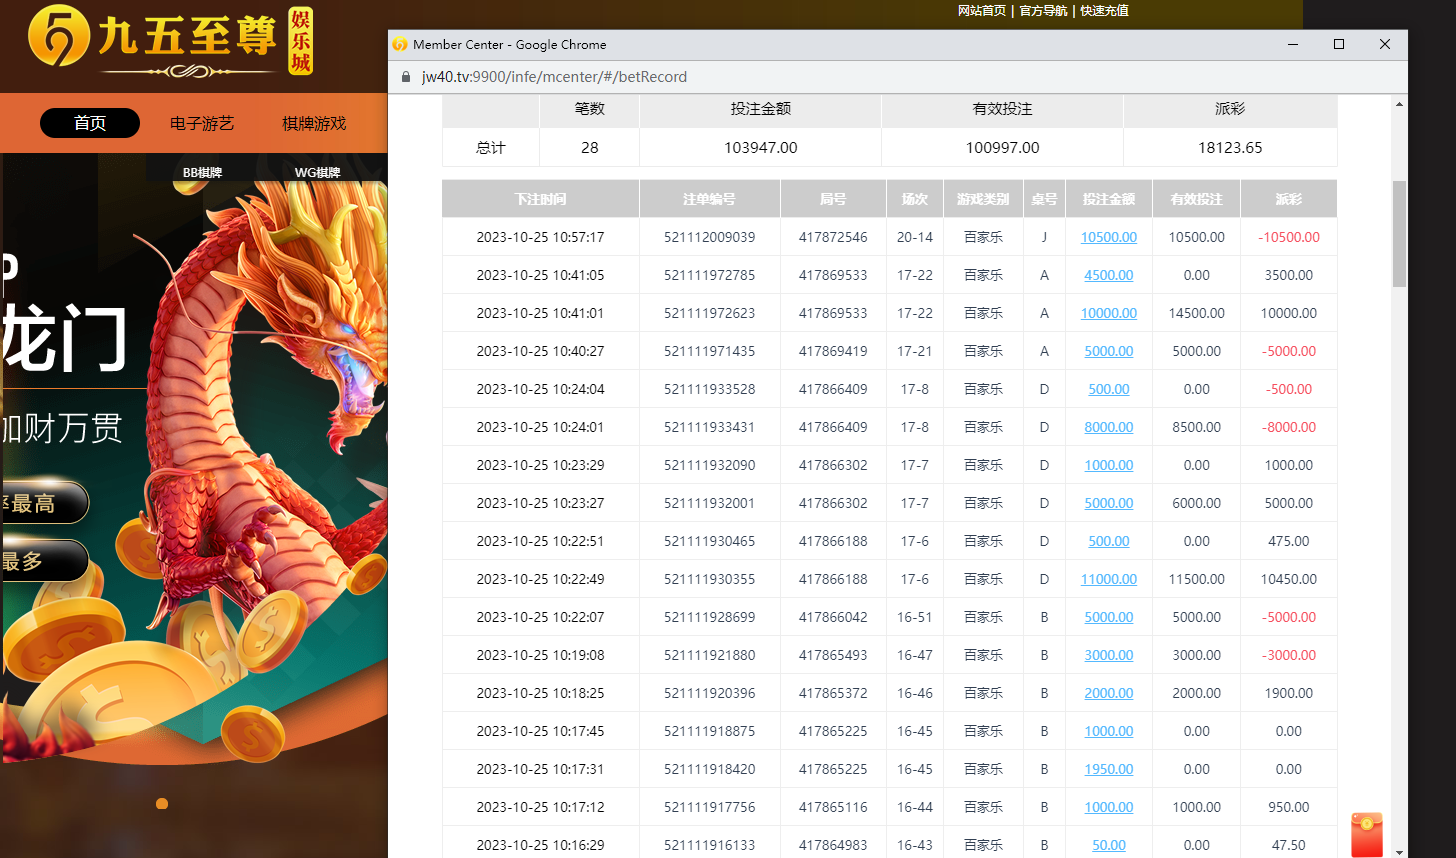
Task: Open bet amount link 2000.00
Action: point(1109,693)
